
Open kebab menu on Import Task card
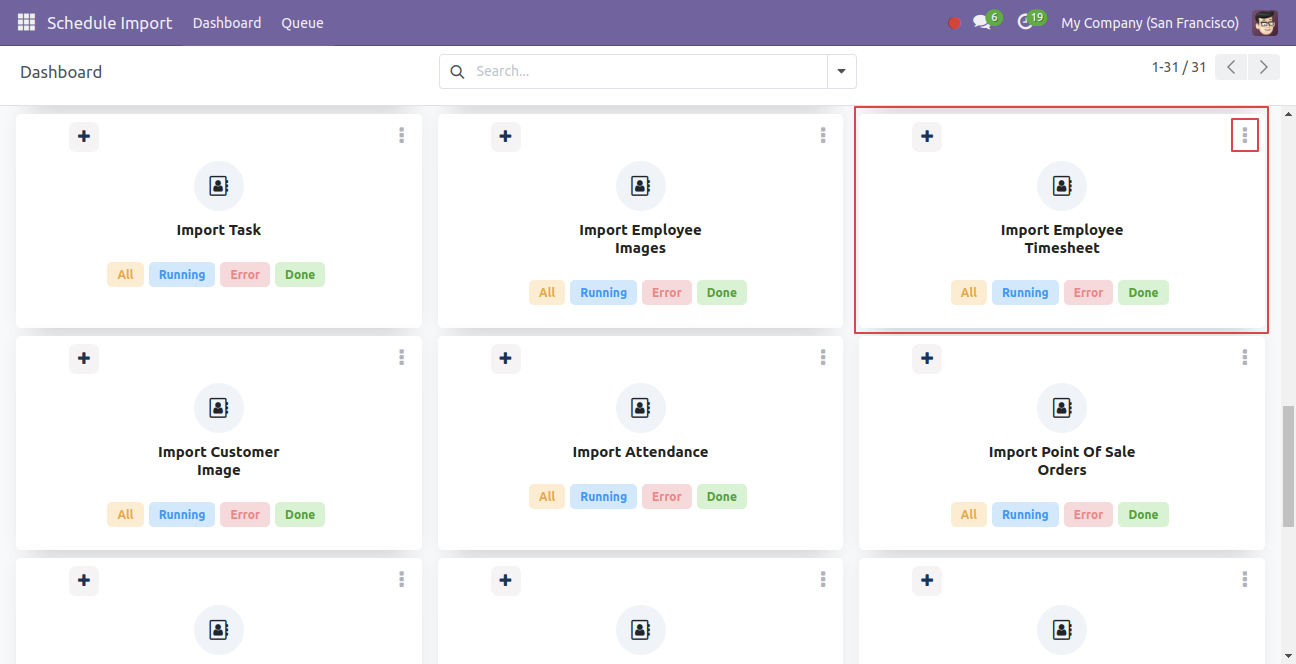coord(401,135)
